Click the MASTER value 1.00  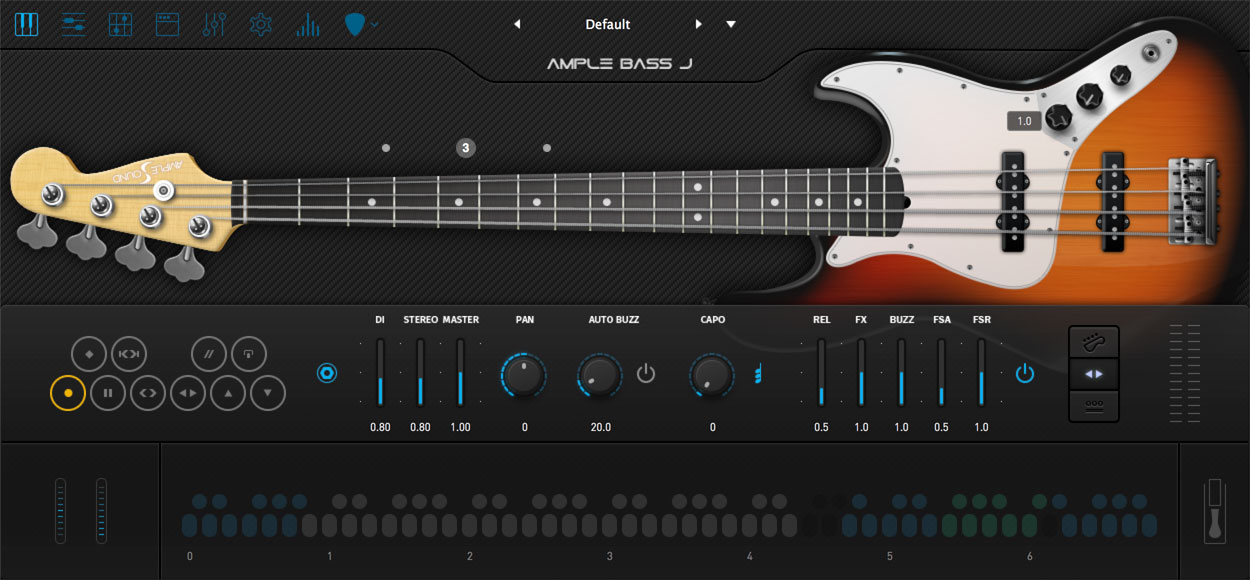click(460, 427)
